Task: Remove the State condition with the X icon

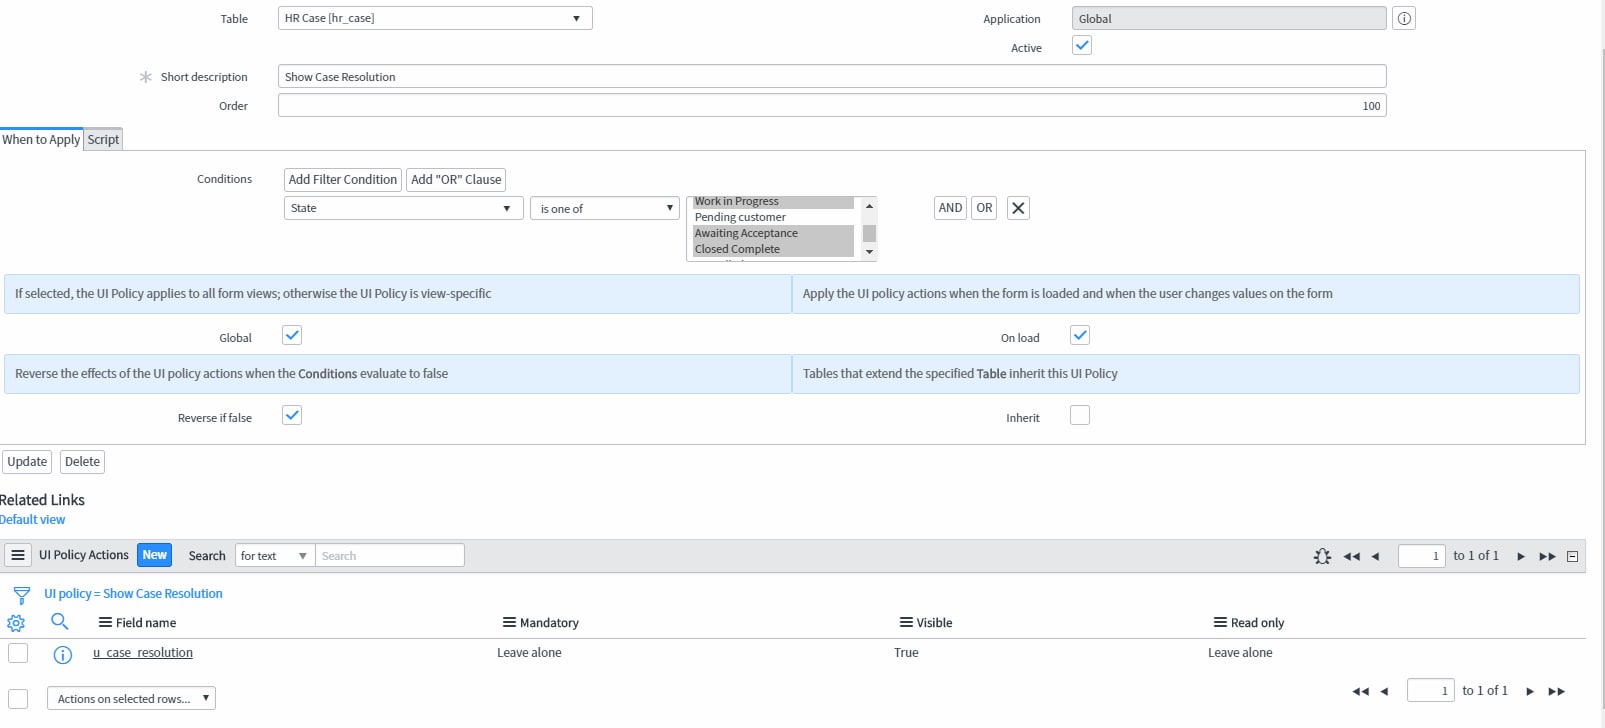Action: pyautogui.click(x=1018, y=208)
